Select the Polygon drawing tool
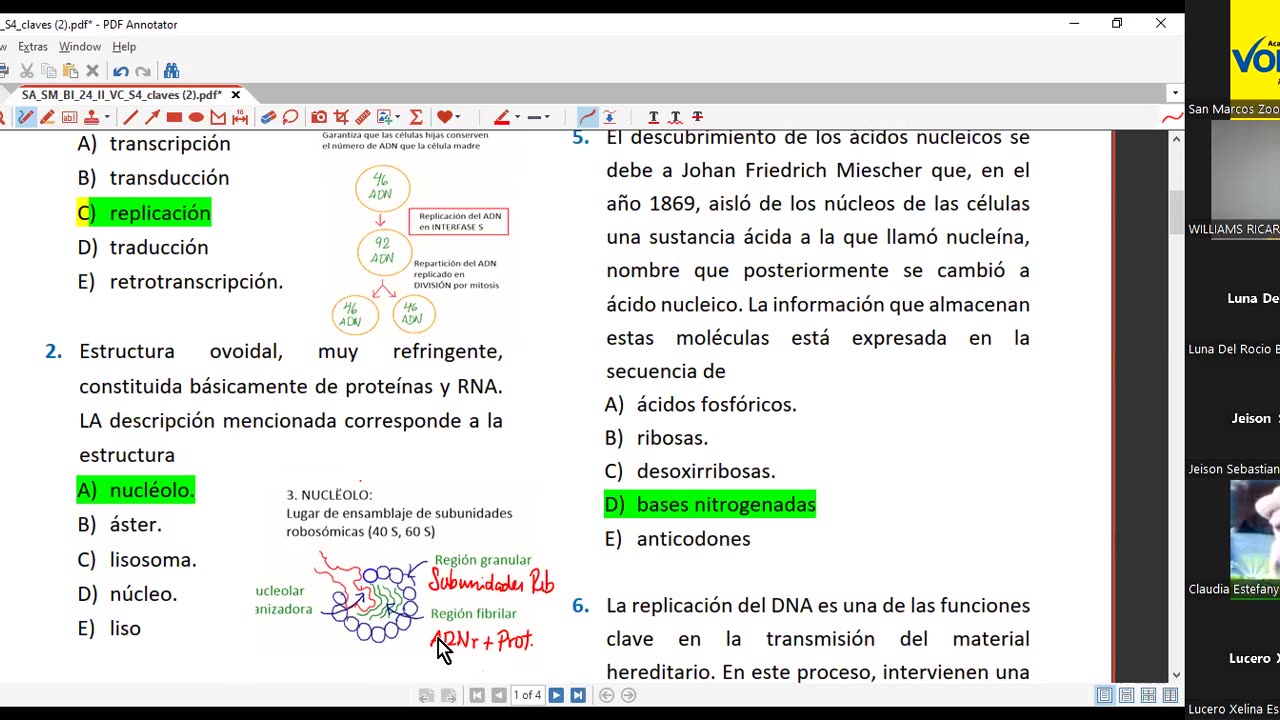 pos(218,117)
